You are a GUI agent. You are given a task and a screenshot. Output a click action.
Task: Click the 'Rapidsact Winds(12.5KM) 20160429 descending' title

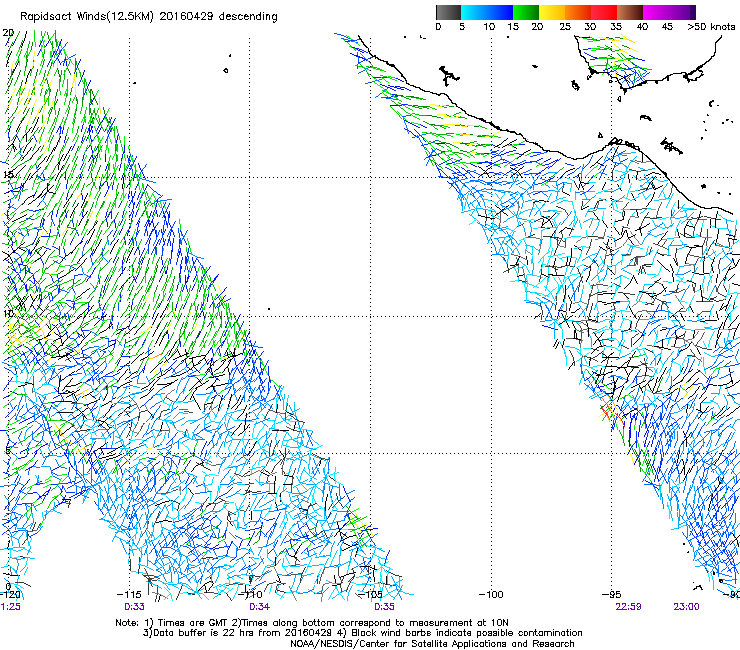point(149,16)
